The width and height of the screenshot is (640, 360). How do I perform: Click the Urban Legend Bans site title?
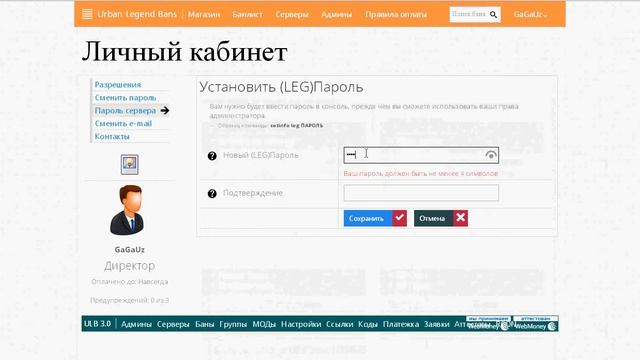[x=137, y=14]
